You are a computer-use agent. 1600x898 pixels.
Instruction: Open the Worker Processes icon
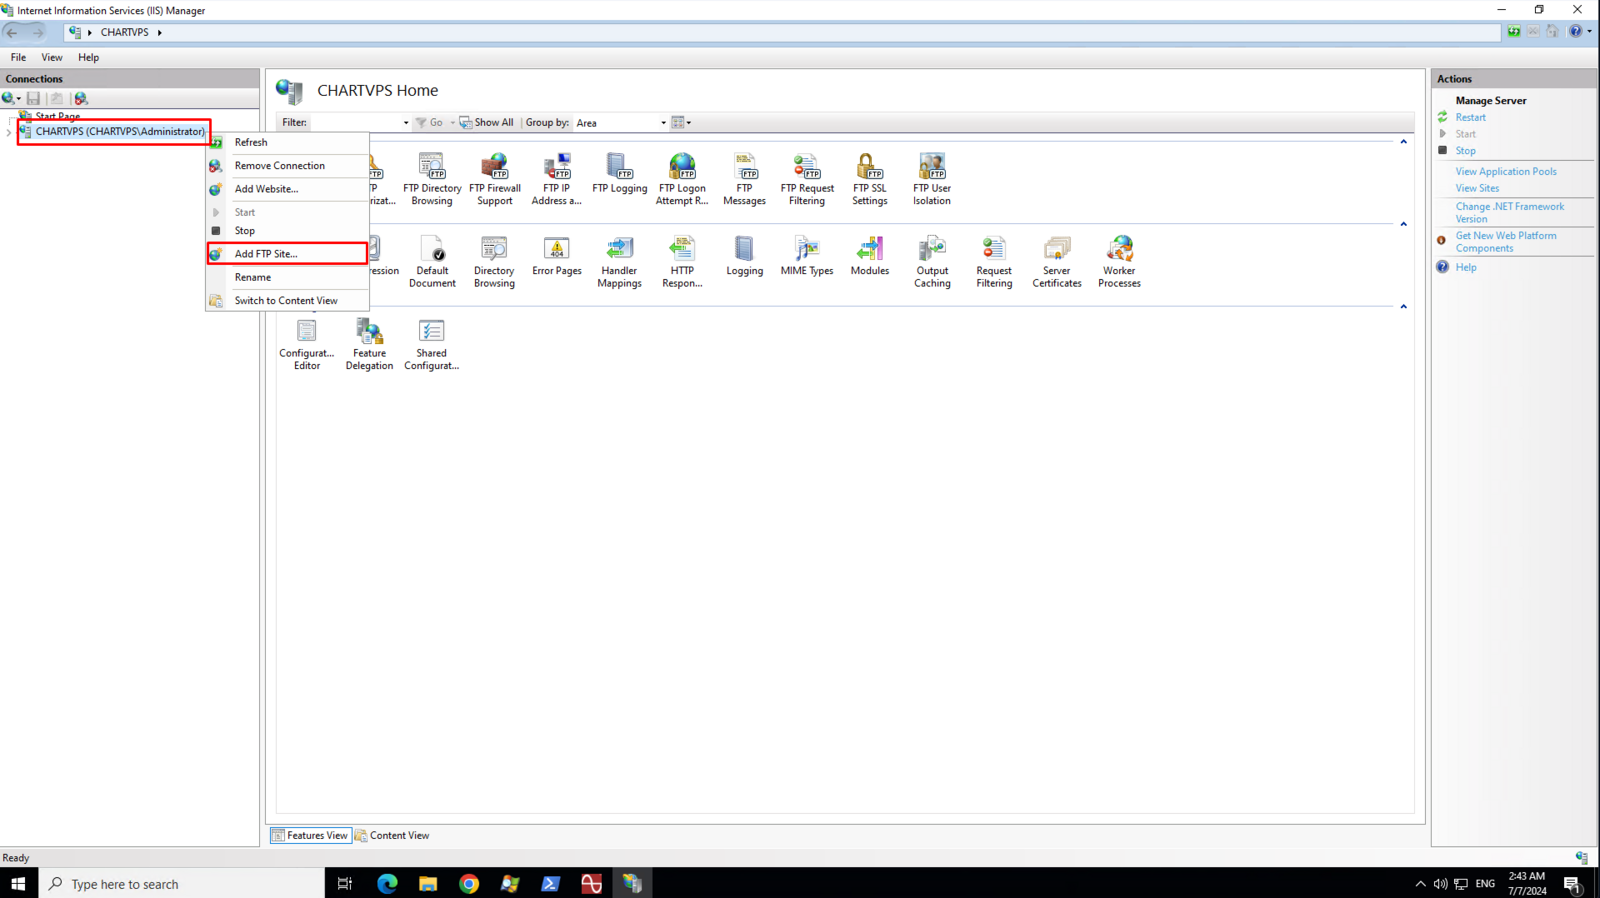tap(1119, 262)
